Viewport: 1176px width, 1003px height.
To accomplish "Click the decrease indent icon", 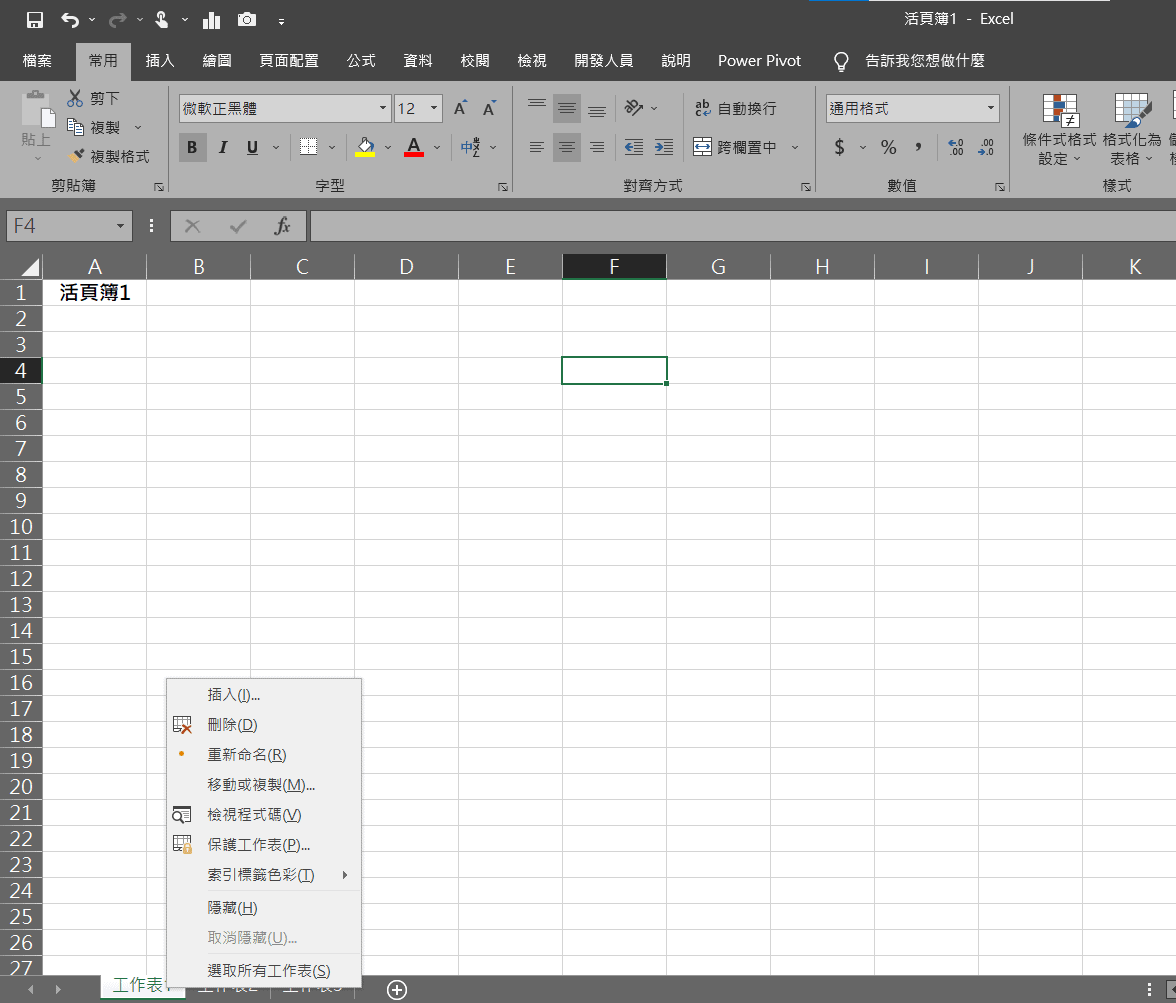I will coord(634,147).
